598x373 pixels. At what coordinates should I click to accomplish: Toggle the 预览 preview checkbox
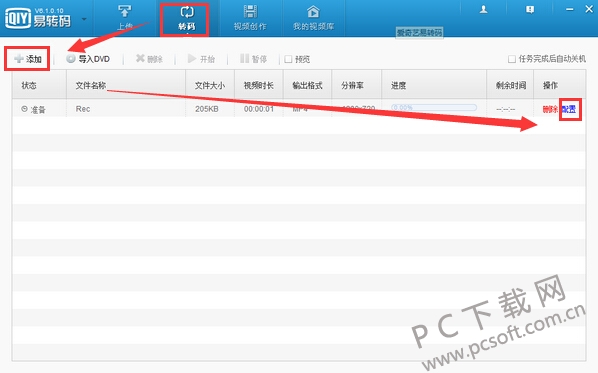coord(288,59)
